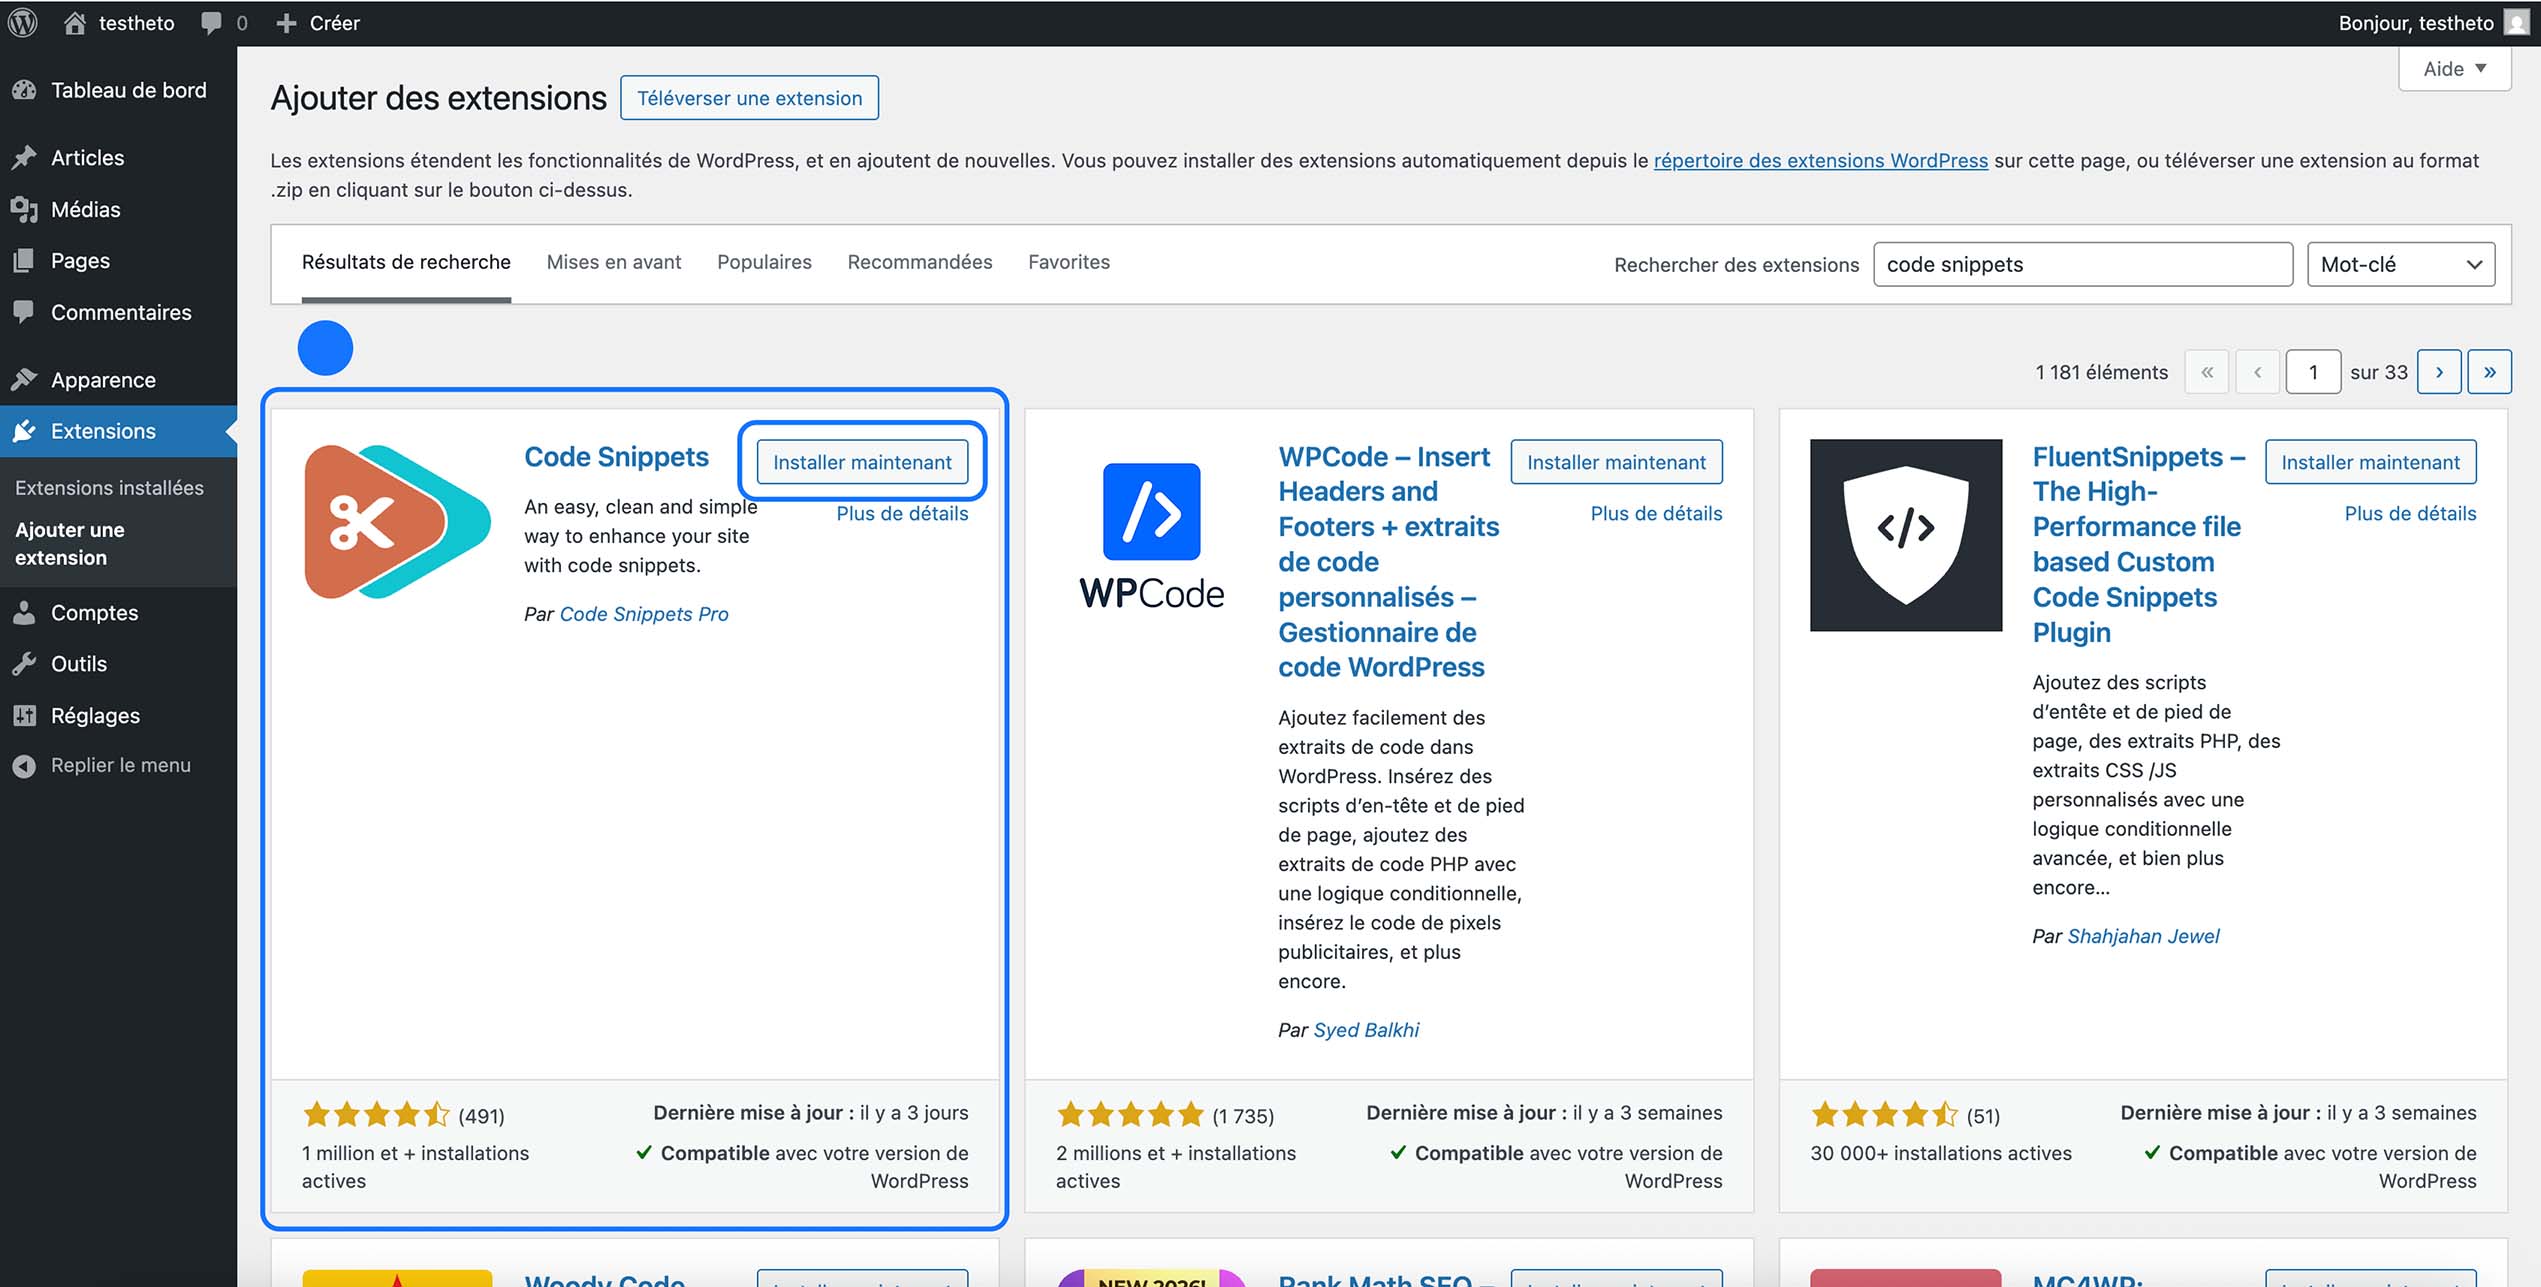
Task: Open the Mises en avant tab
Action: 613,262
